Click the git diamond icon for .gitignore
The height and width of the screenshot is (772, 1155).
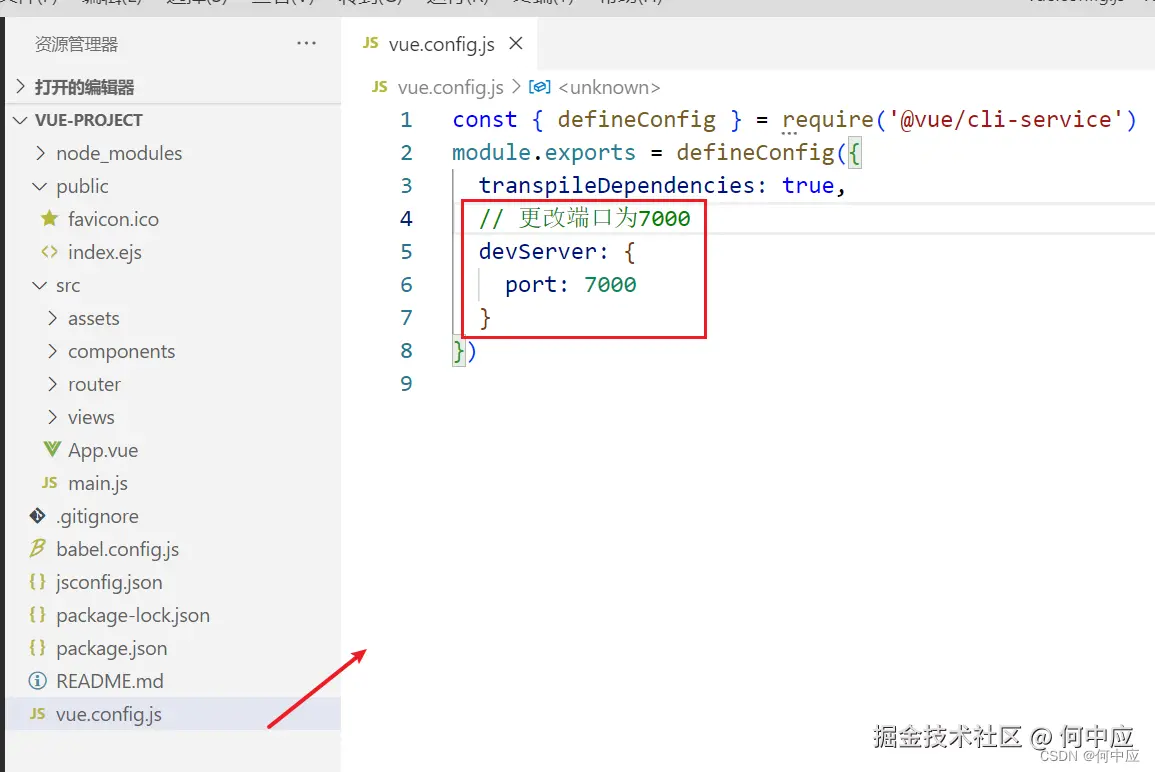point(38,516)
